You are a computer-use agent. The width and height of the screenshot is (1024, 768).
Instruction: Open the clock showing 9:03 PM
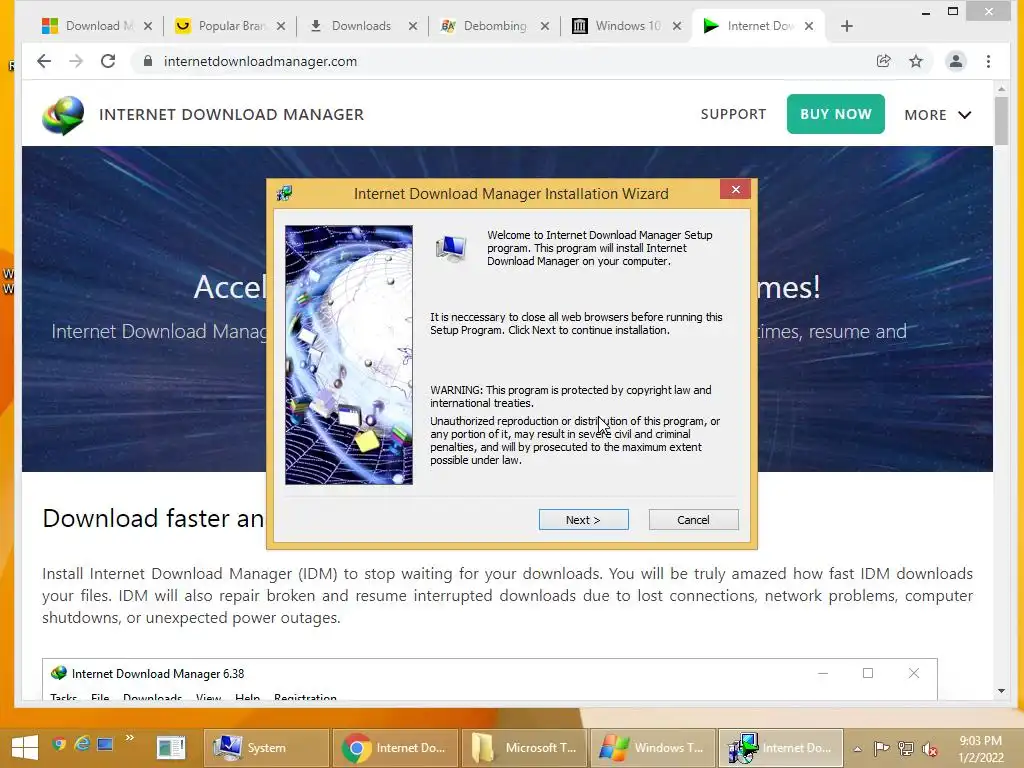981,748
